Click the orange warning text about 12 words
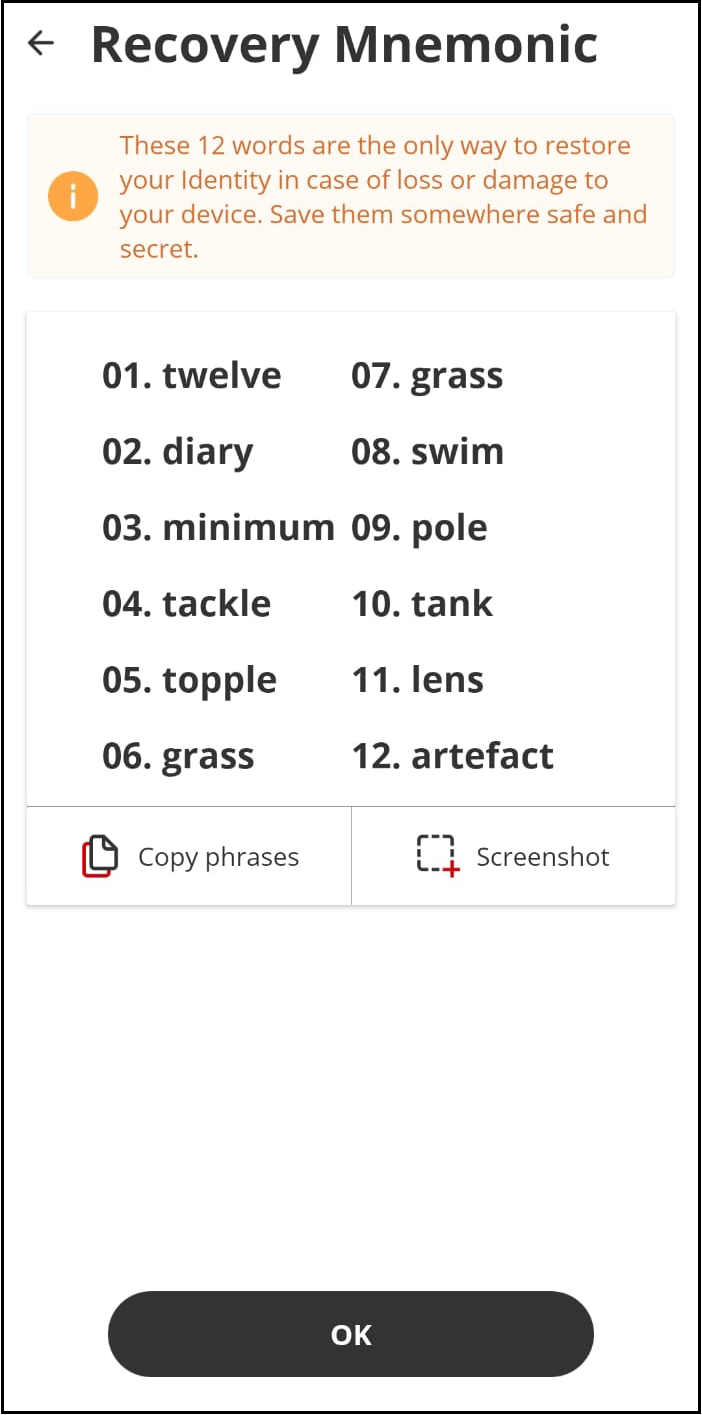Screen dimensions: 702x1415 383,197
